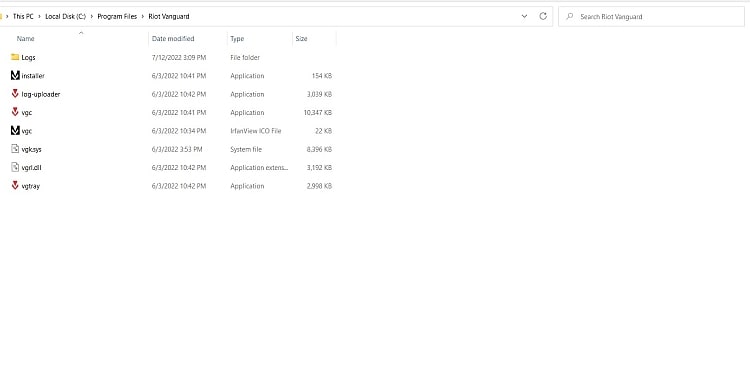Click the IrfanView ICO File type cell
The height and width of the screenshot is (375, 750).
(256, 131)
